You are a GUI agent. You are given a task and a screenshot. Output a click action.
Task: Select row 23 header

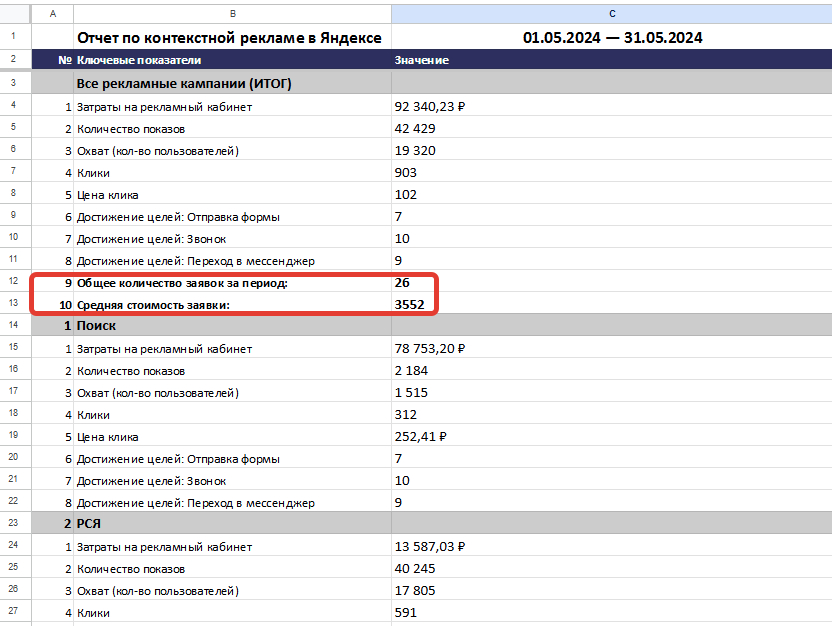coord(13,523)
